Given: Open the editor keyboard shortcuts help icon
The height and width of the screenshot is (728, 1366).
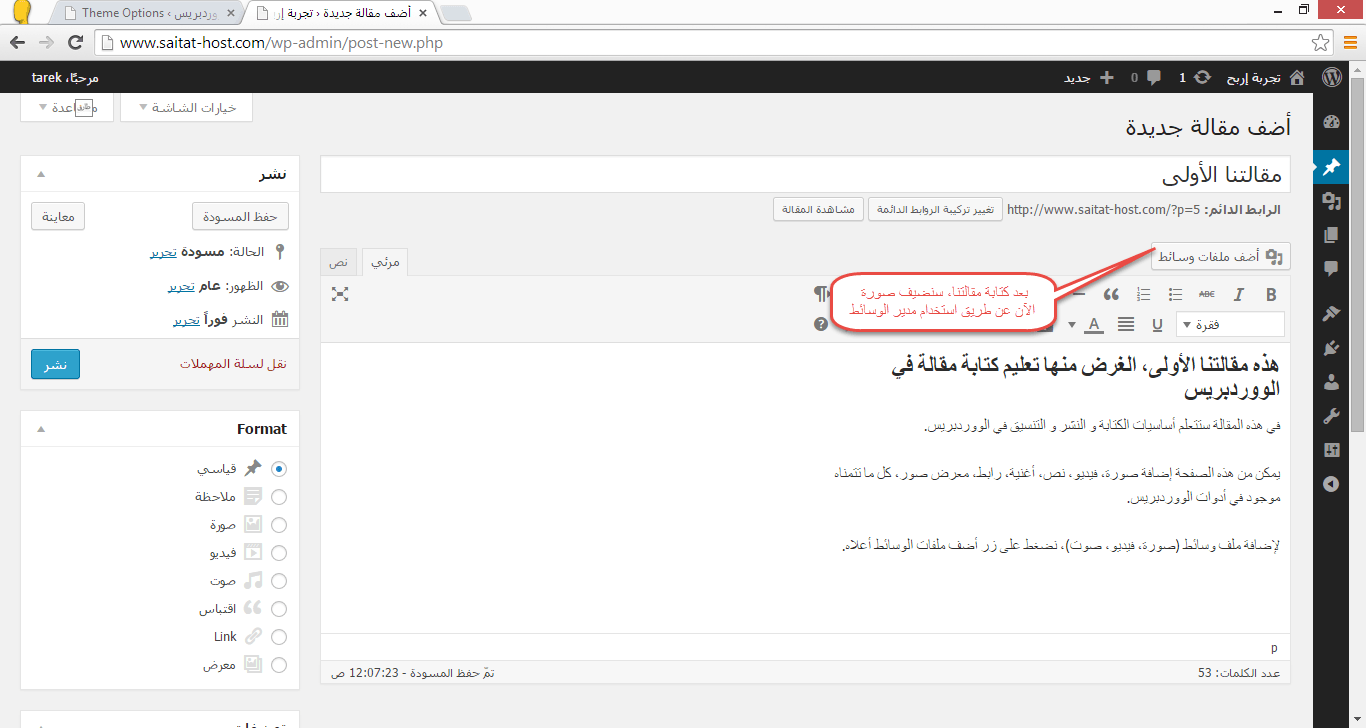Looking at the screenshot, I should tap(821, 324).
